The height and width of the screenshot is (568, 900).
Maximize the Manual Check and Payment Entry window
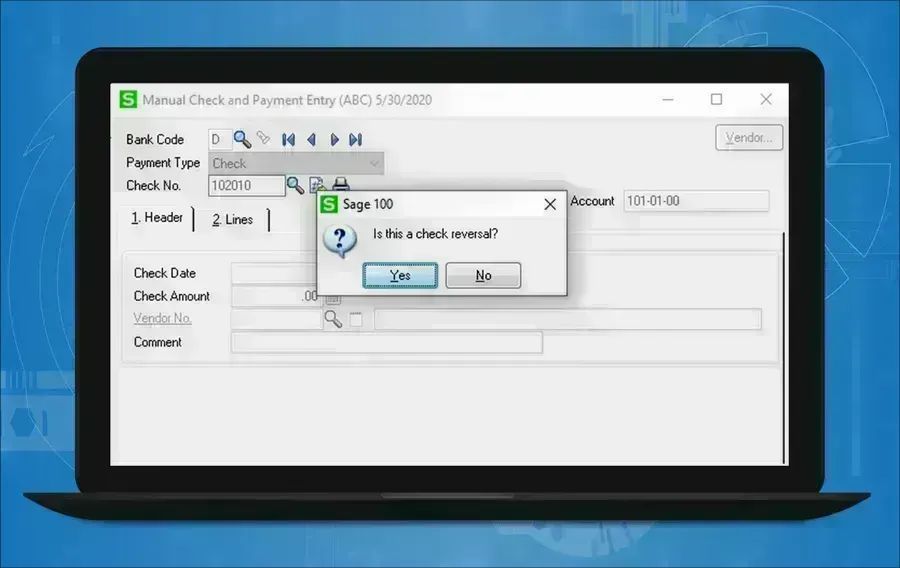click(716, 99)
